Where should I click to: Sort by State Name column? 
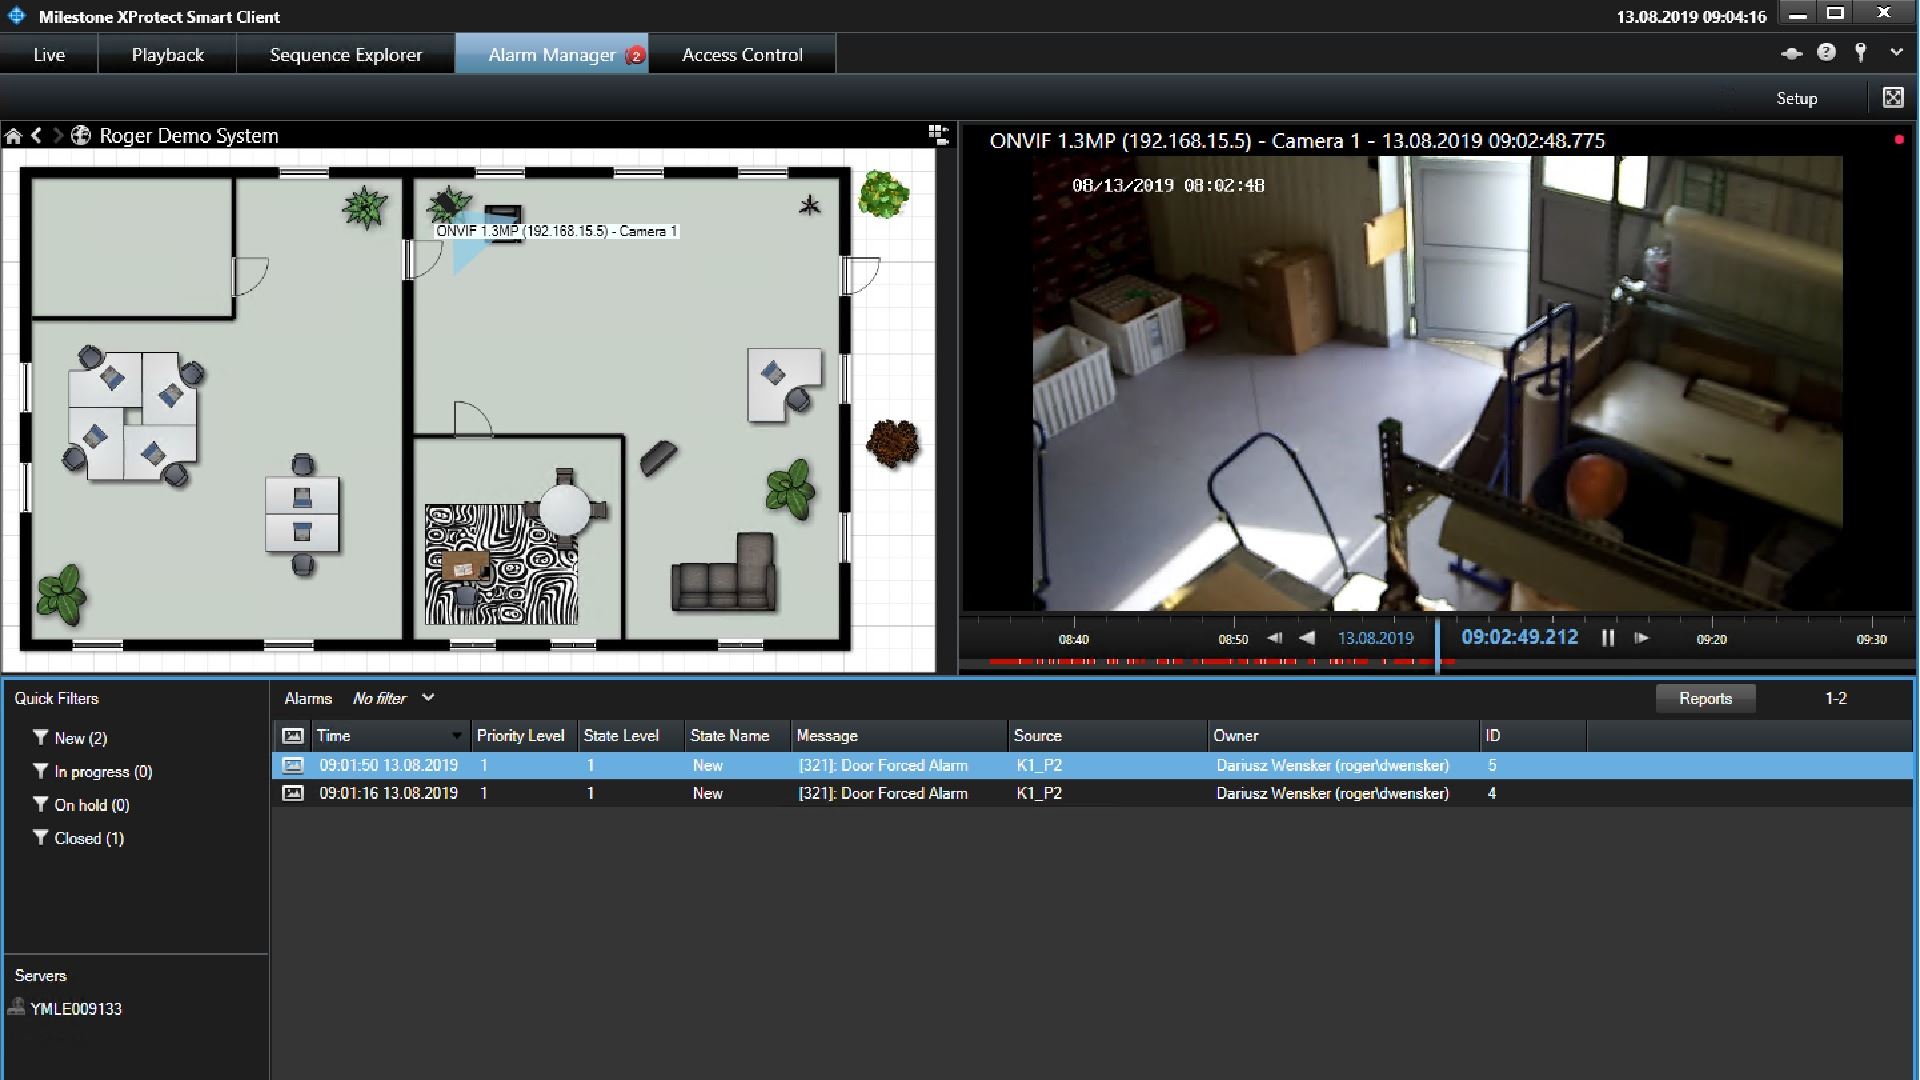(x=737, y=735)
